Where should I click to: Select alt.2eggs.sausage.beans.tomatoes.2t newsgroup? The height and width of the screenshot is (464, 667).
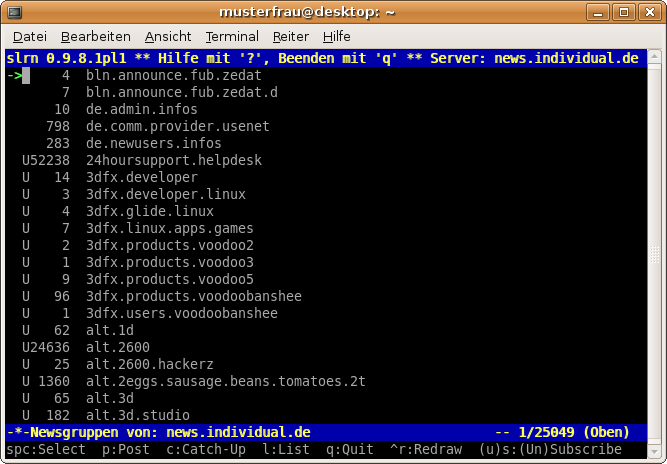point(225,381)
